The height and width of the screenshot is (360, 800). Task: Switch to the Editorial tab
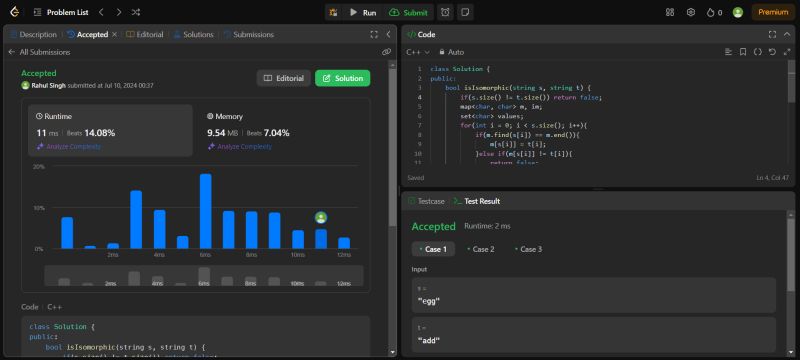145,35
